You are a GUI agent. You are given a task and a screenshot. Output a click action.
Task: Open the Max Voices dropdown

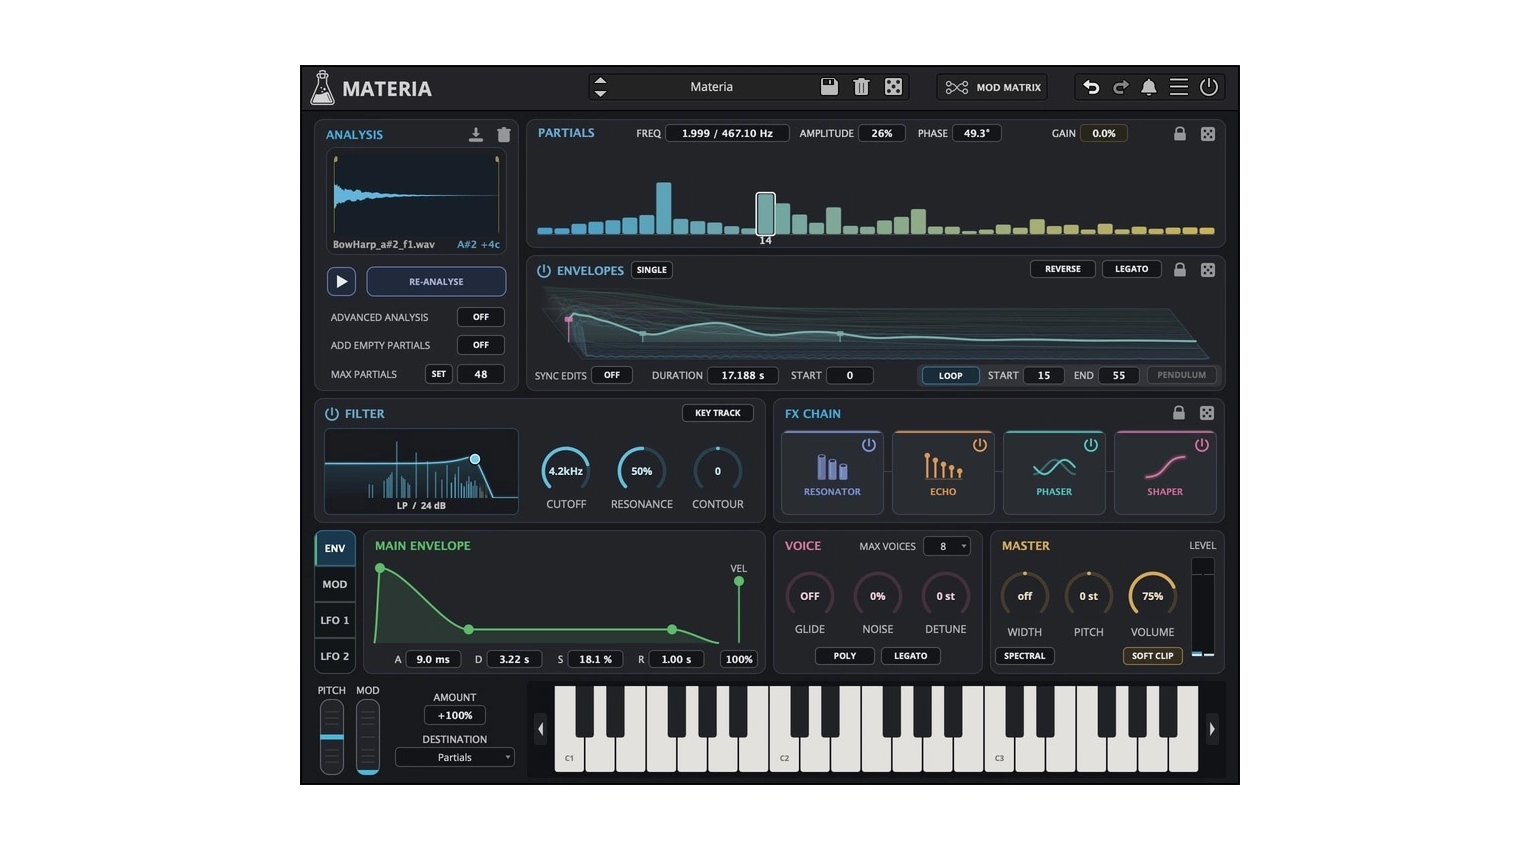click(x=947, y=546)
